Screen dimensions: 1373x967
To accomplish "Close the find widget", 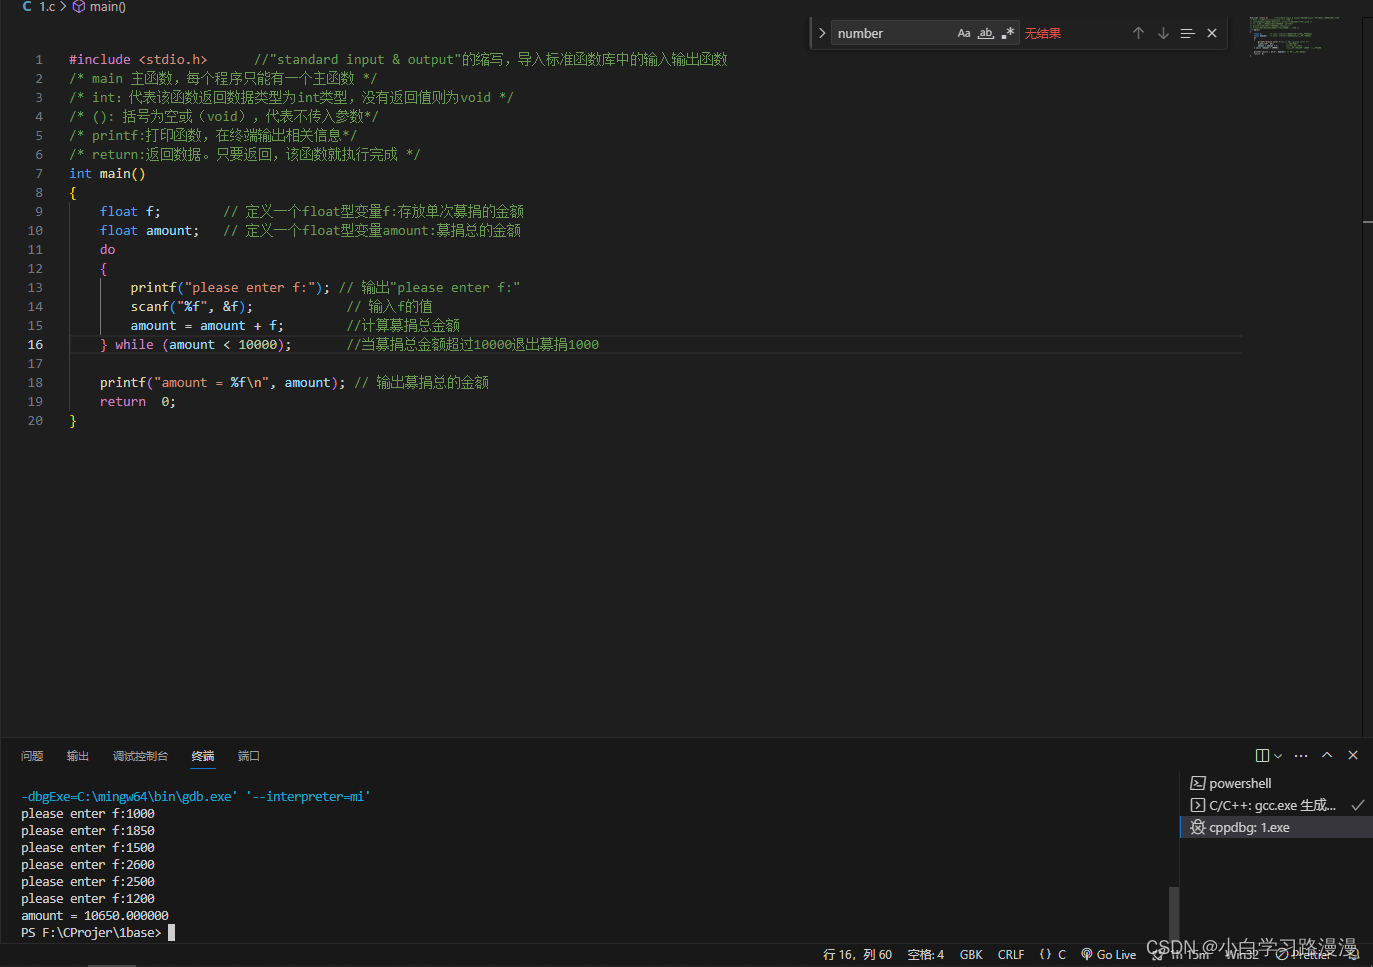I will tap(1212, 33).
